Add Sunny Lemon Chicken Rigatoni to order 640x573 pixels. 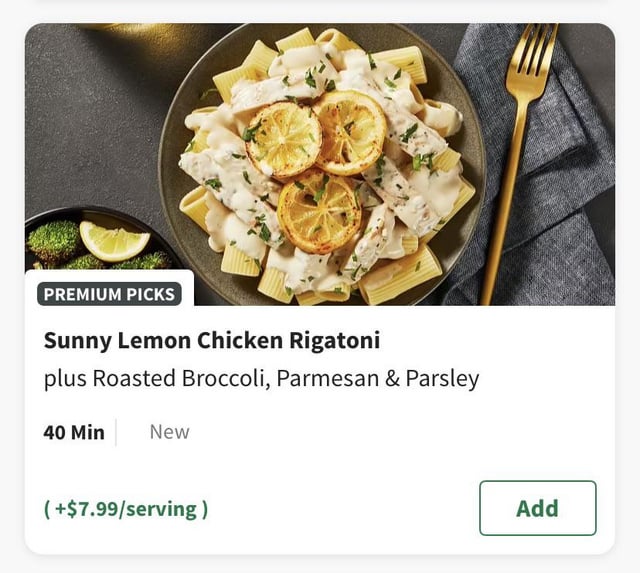tap(537, 508)
